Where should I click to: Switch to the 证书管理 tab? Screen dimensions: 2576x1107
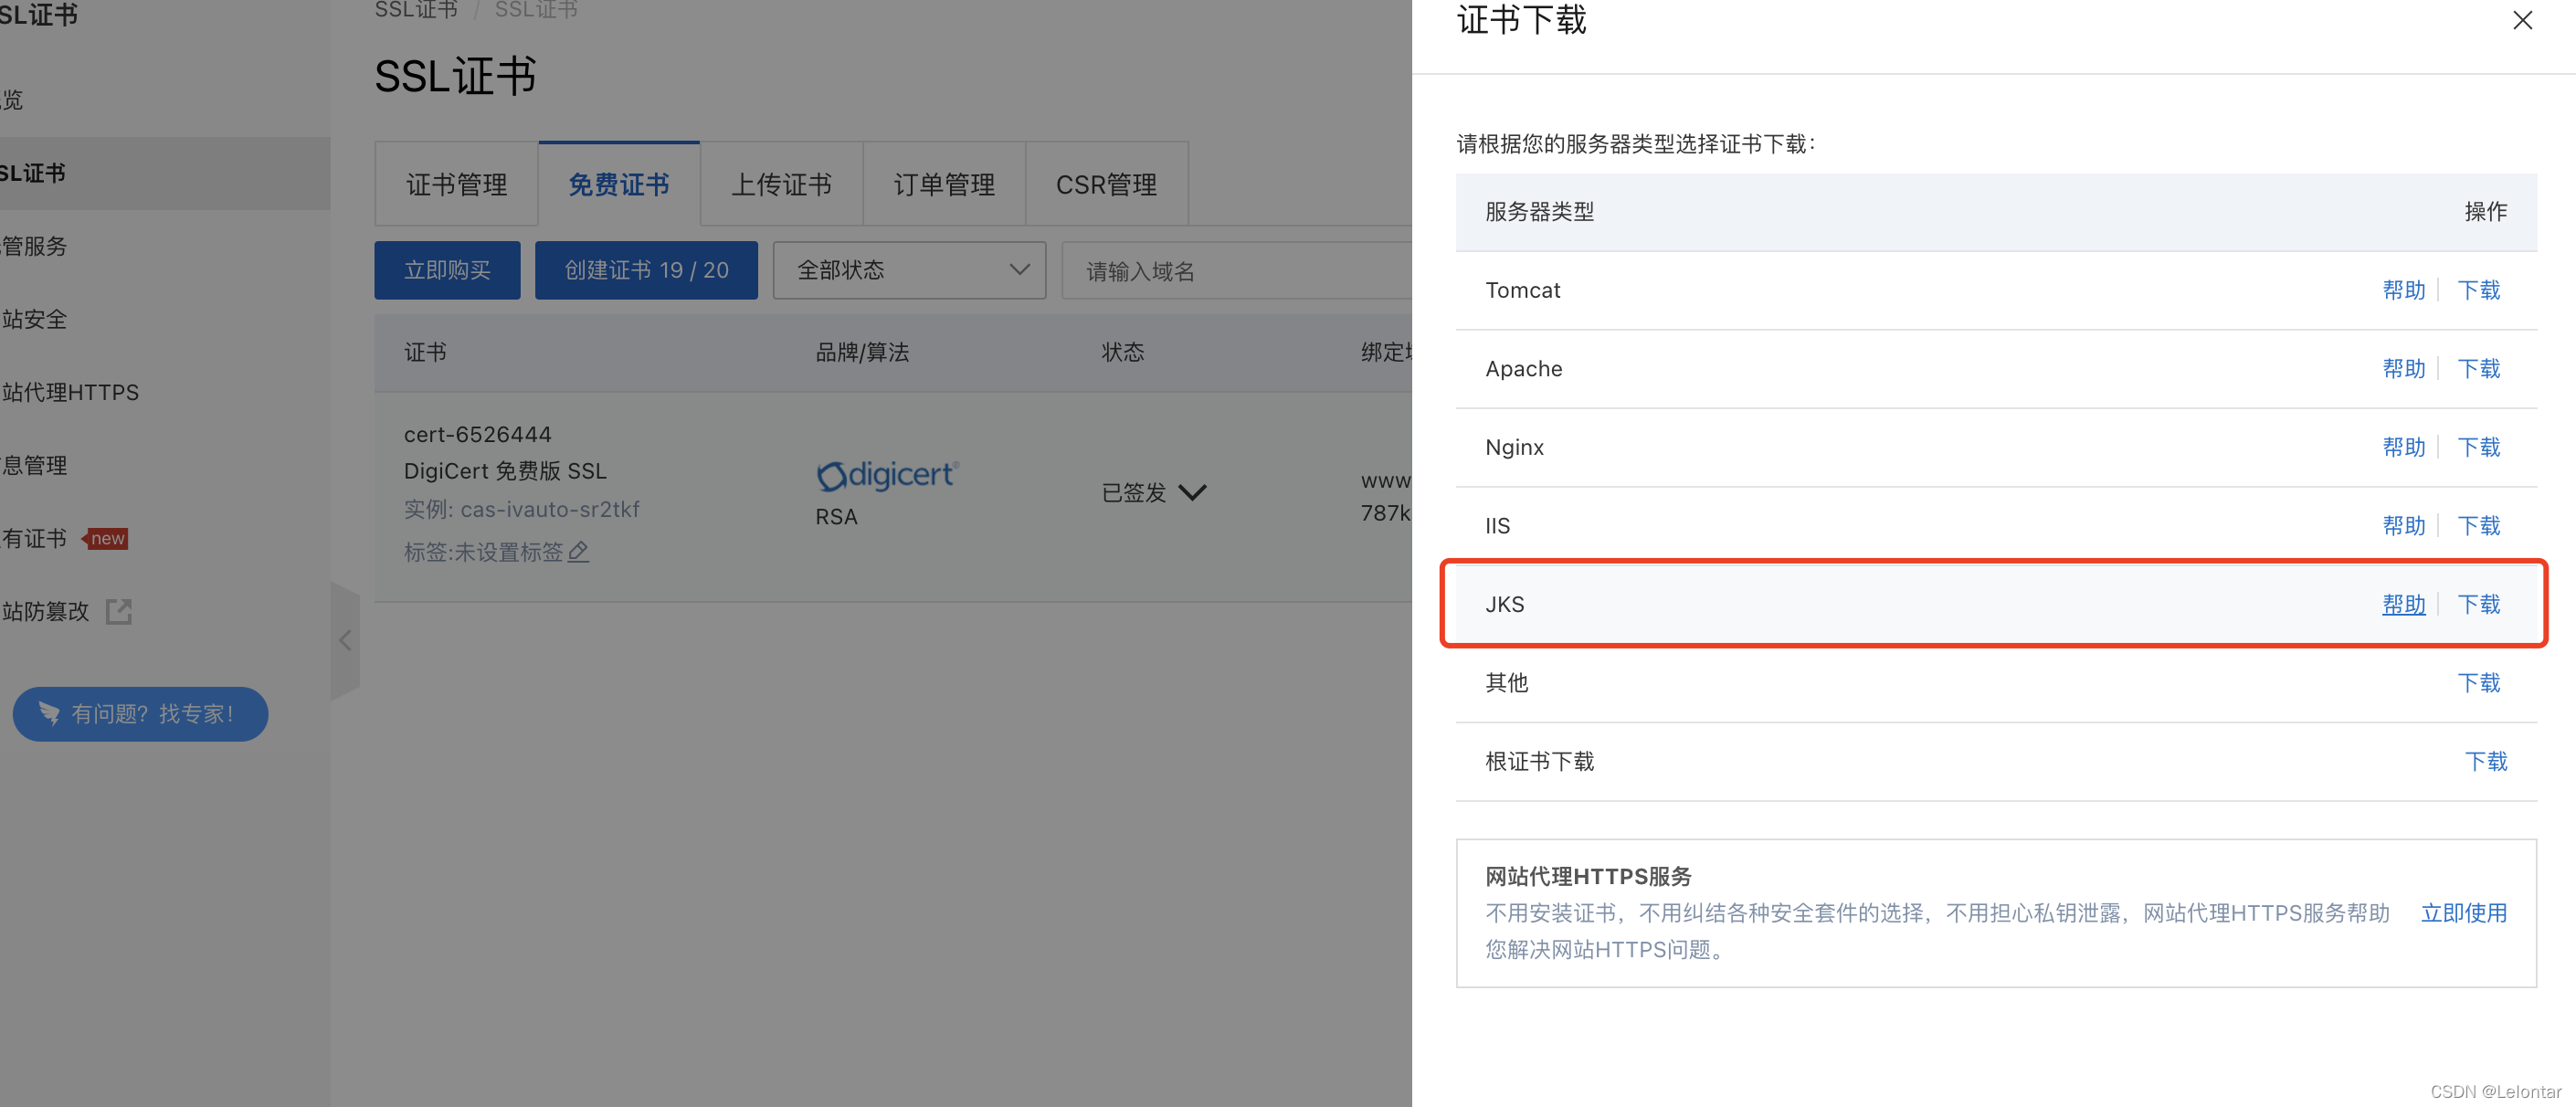coord(456,185)
